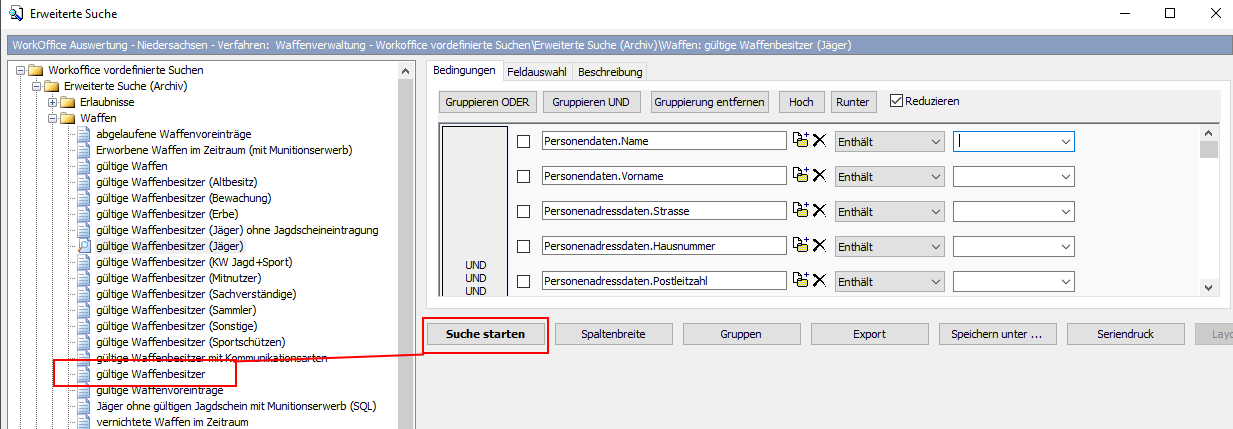Click the add-field icon in the Hausnummer row
1233x429 pixels.
(x=799, y=245)
